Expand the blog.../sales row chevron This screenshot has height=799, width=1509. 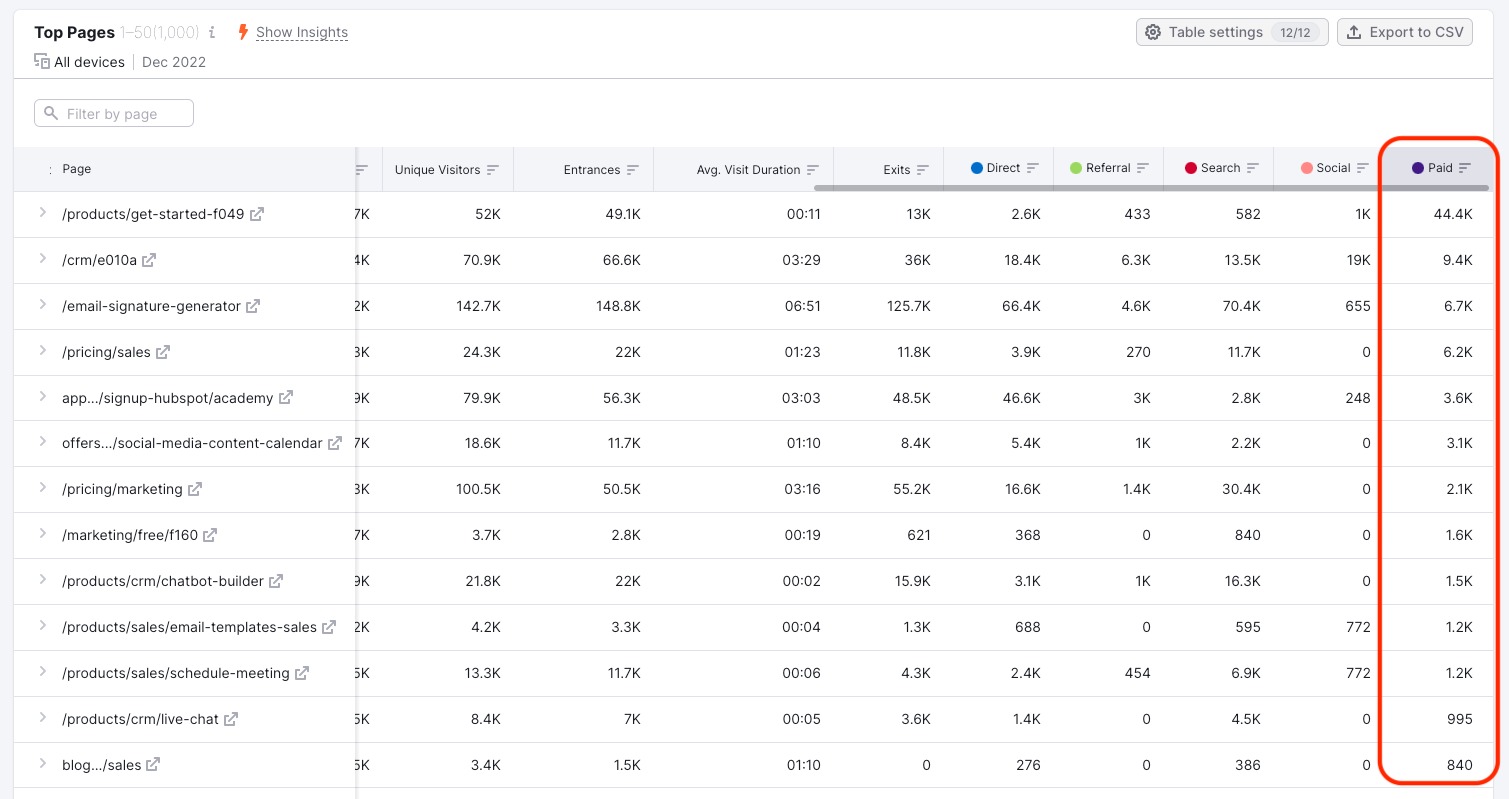click(42, 764)
